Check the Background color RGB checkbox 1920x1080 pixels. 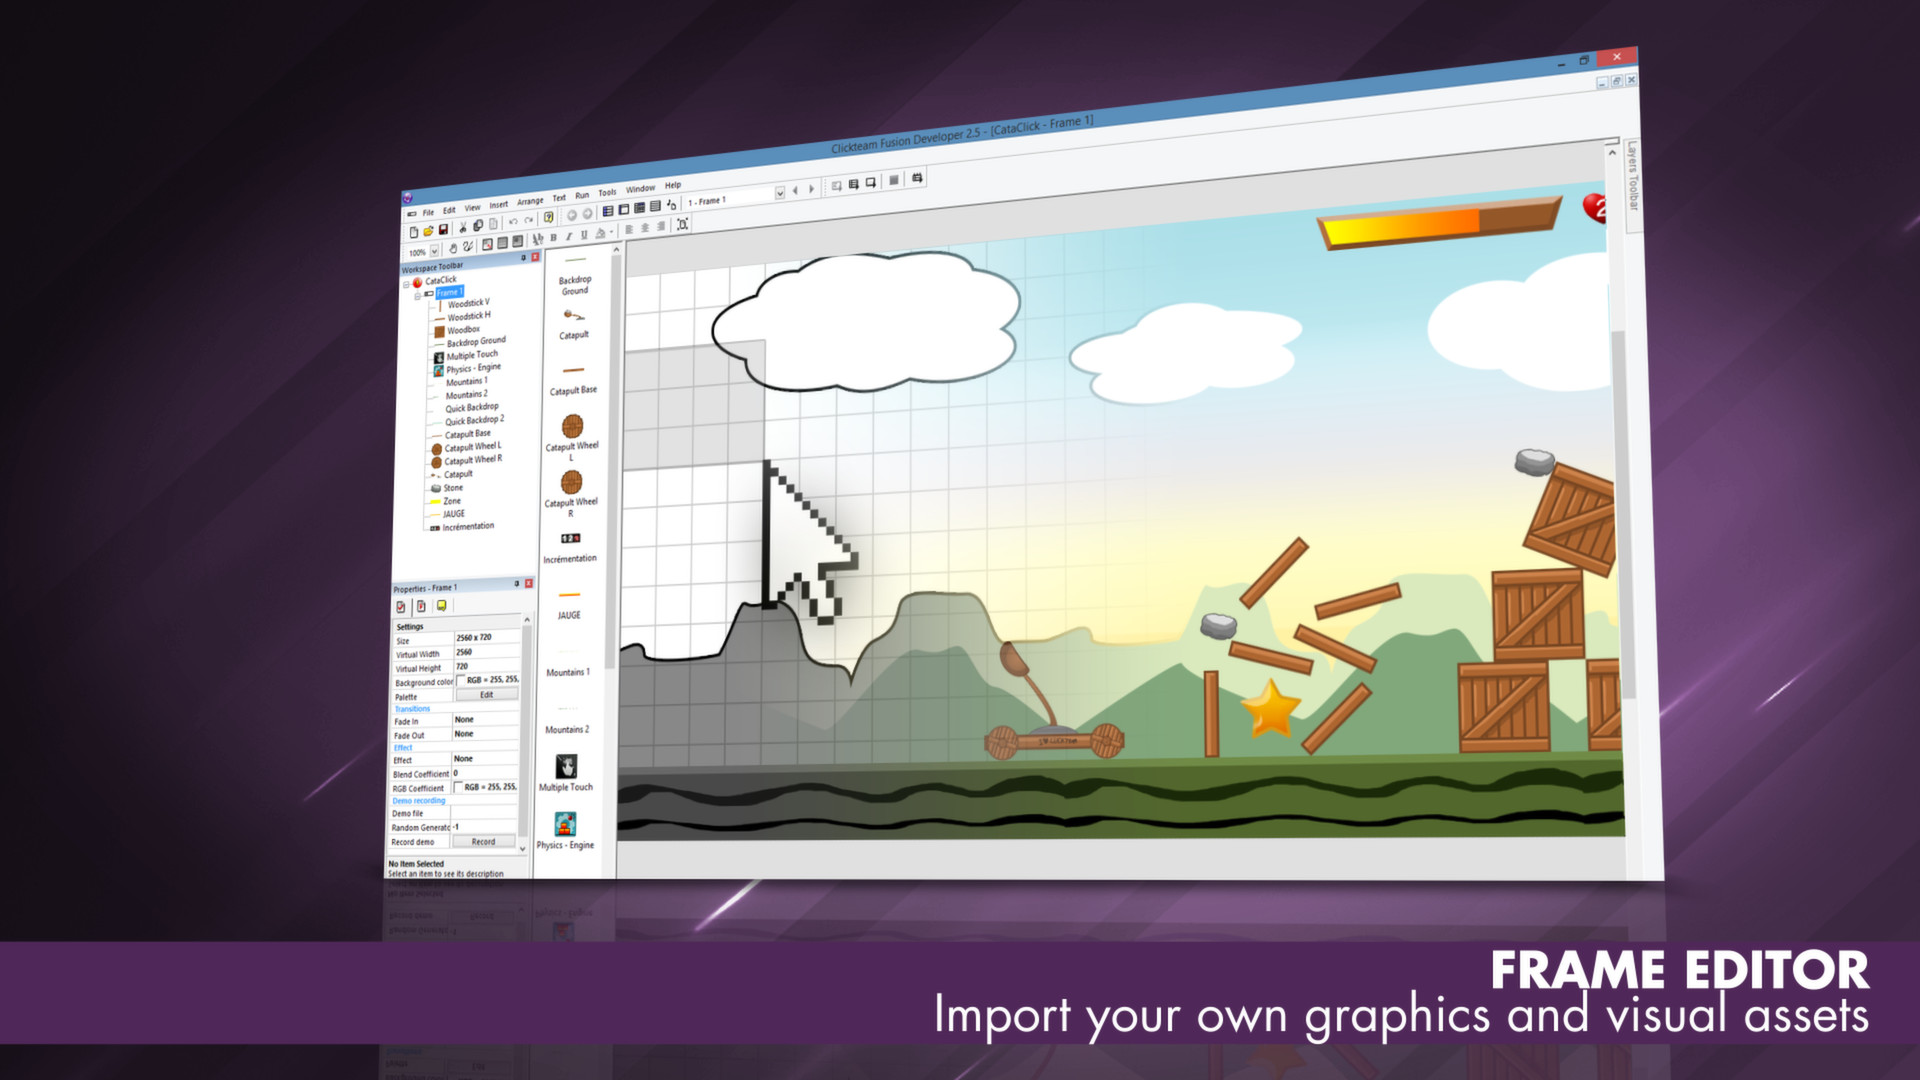[460, 680]
